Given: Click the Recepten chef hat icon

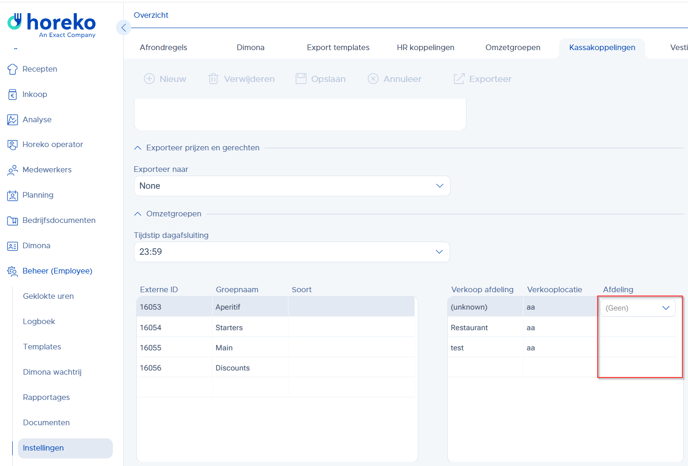Looking at the screenshot, I should [x=12, y=69].
